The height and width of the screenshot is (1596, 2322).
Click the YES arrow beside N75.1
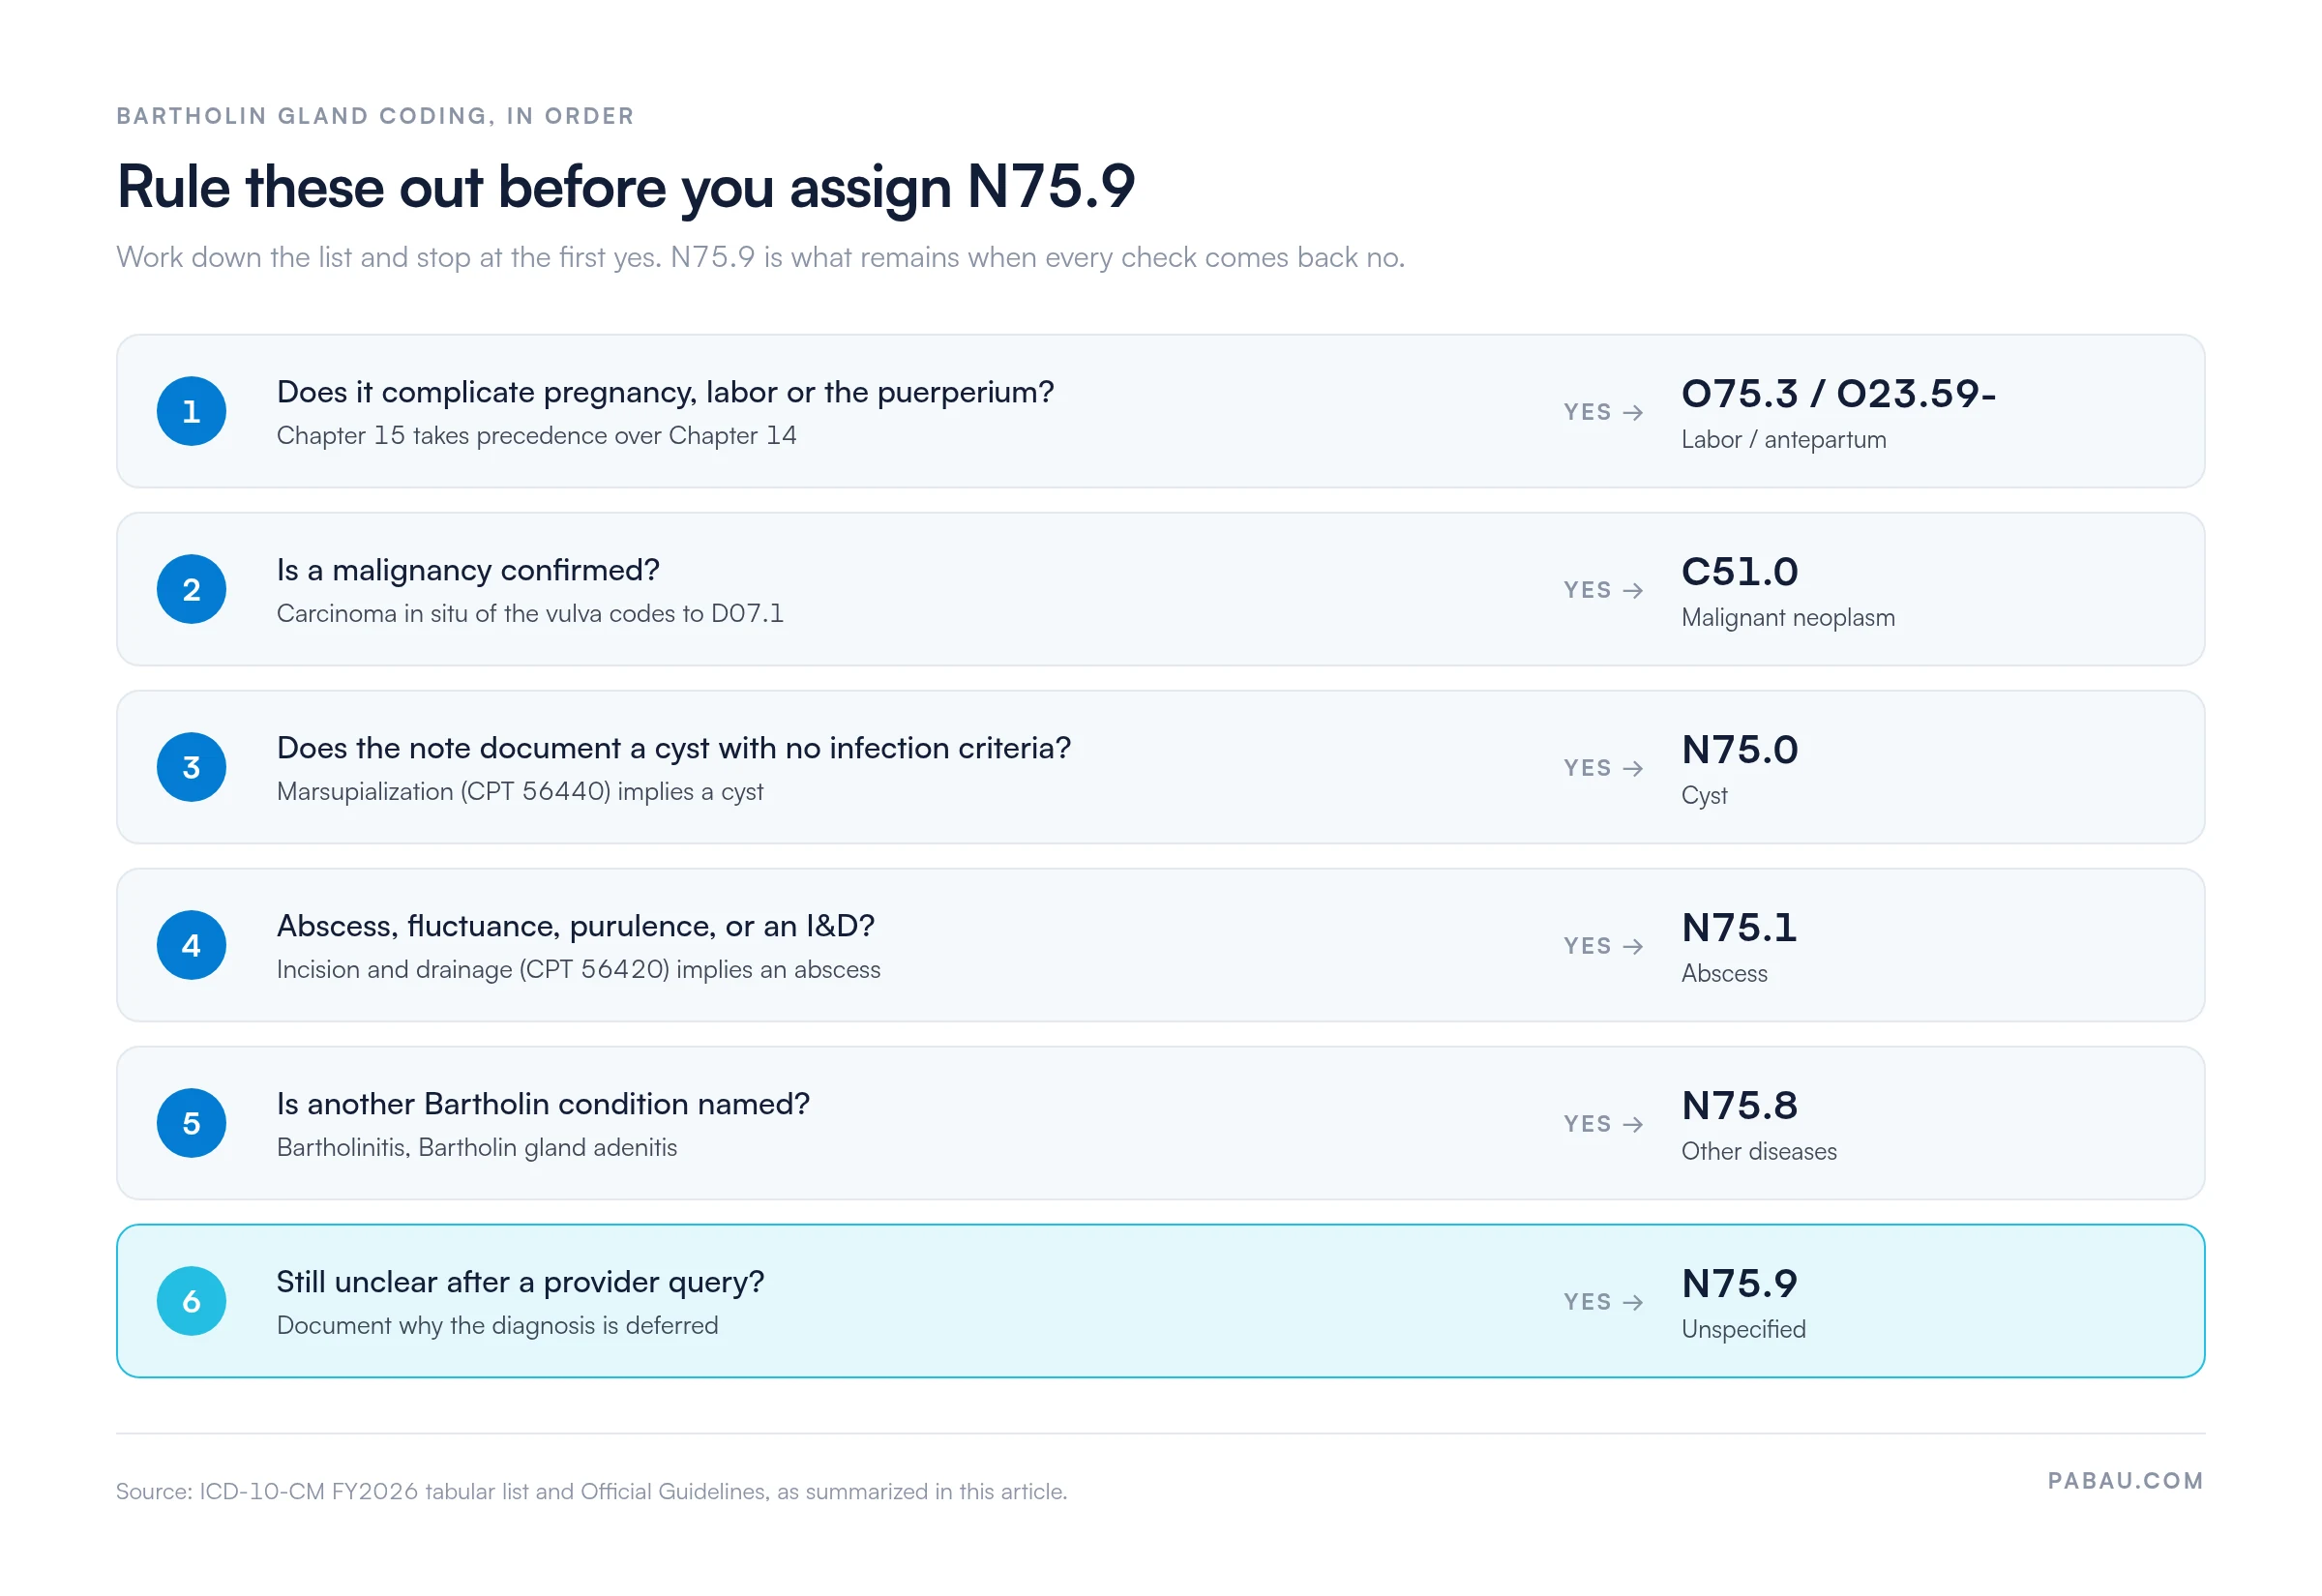(x=1603, y=946)
